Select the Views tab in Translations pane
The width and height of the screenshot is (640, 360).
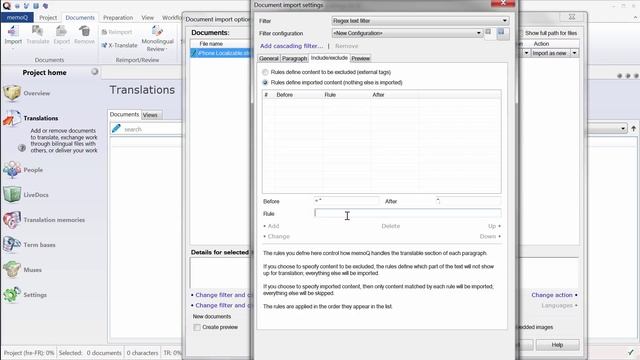(150, 115)
